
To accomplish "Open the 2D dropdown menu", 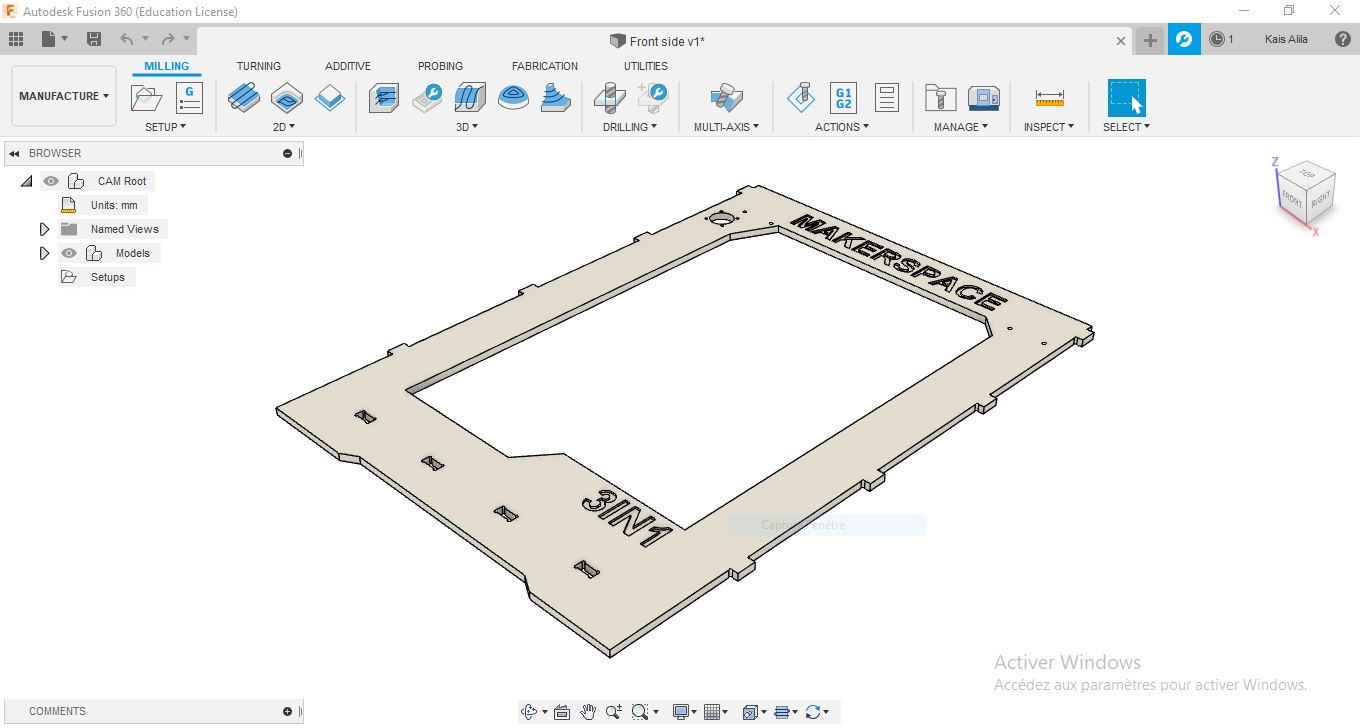I will pos(285,127).
